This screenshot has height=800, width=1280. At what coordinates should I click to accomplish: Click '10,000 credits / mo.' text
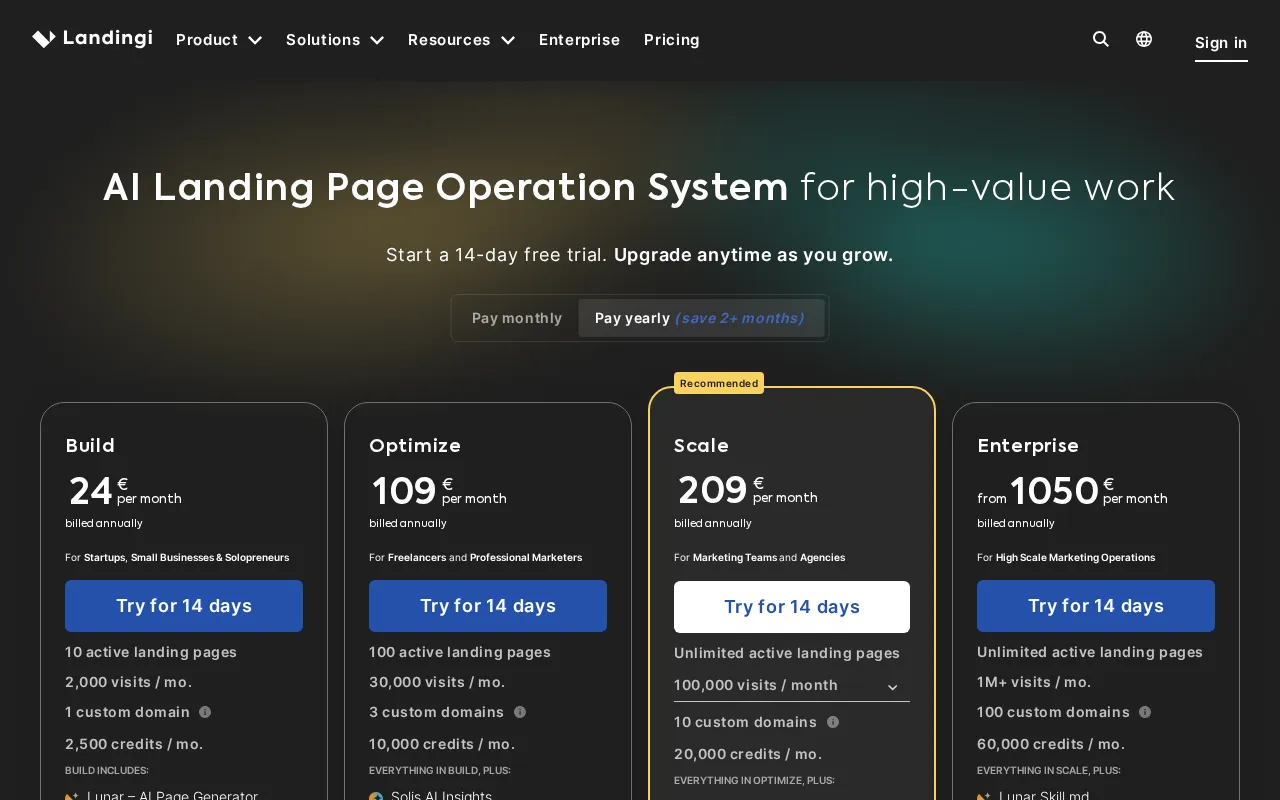point(442,744)
